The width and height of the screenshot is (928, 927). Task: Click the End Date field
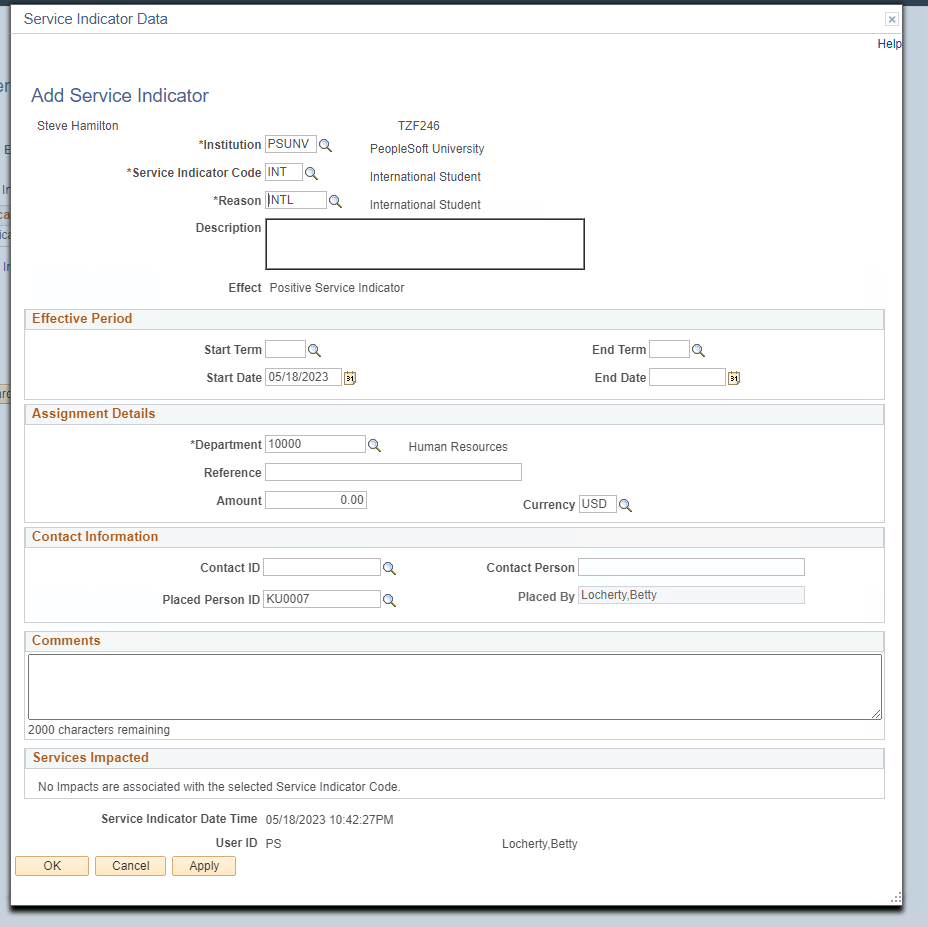[688, 377]
